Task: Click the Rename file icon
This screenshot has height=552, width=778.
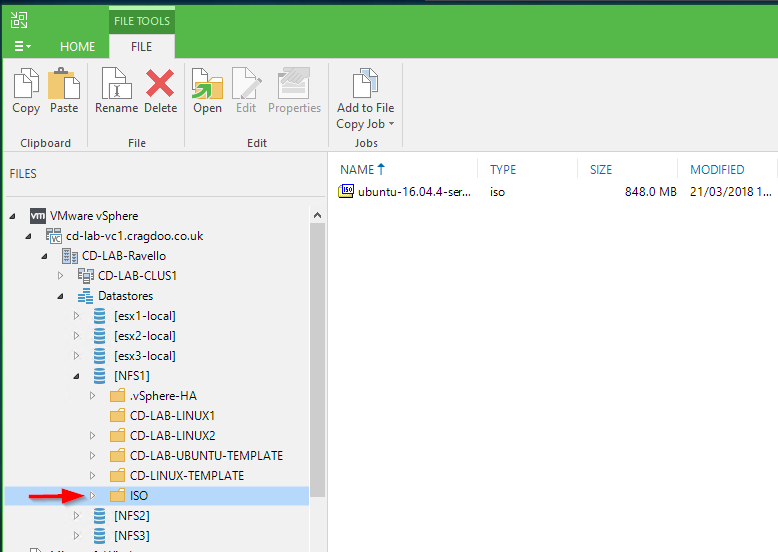Action: [x=117, y=83]
